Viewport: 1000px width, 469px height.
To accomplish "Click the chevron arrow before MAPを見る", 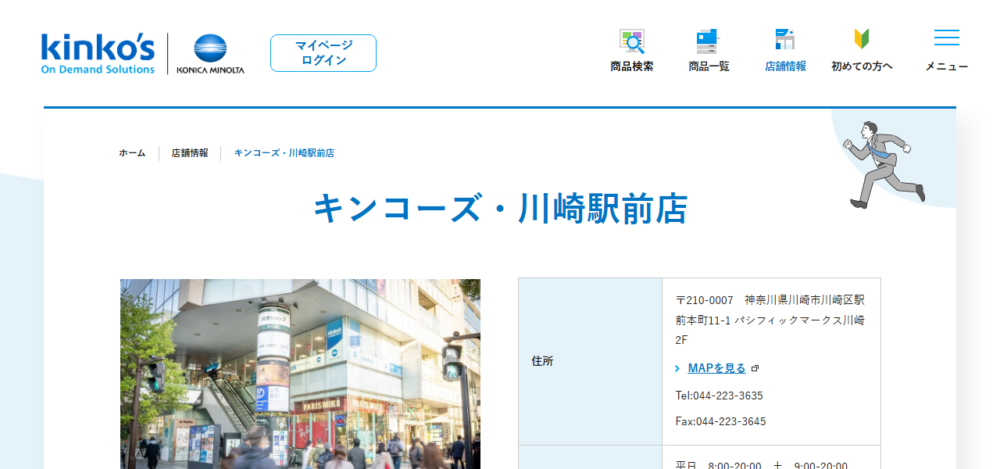I will 678,369.
